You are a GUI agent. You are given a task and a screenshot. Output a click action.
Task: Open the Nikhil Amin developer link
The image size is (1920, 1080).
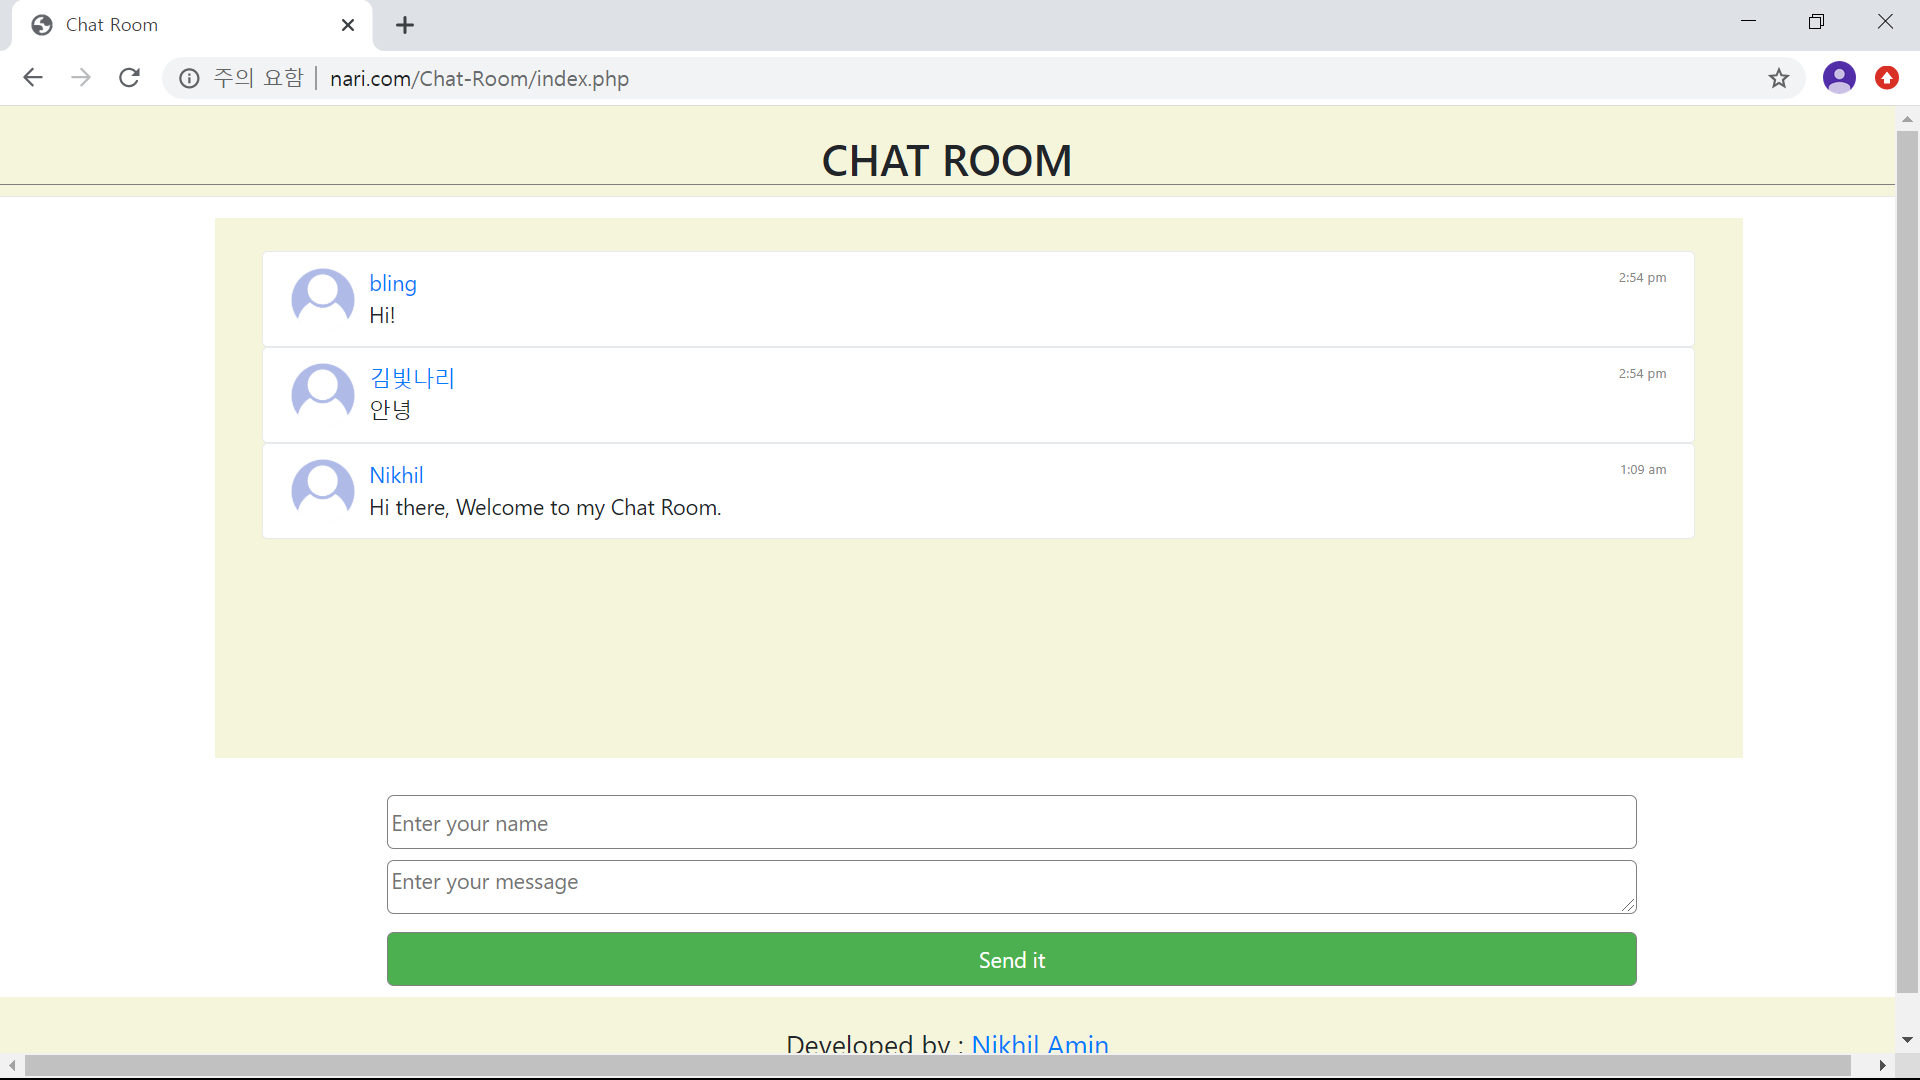tap(1040, 1043)
